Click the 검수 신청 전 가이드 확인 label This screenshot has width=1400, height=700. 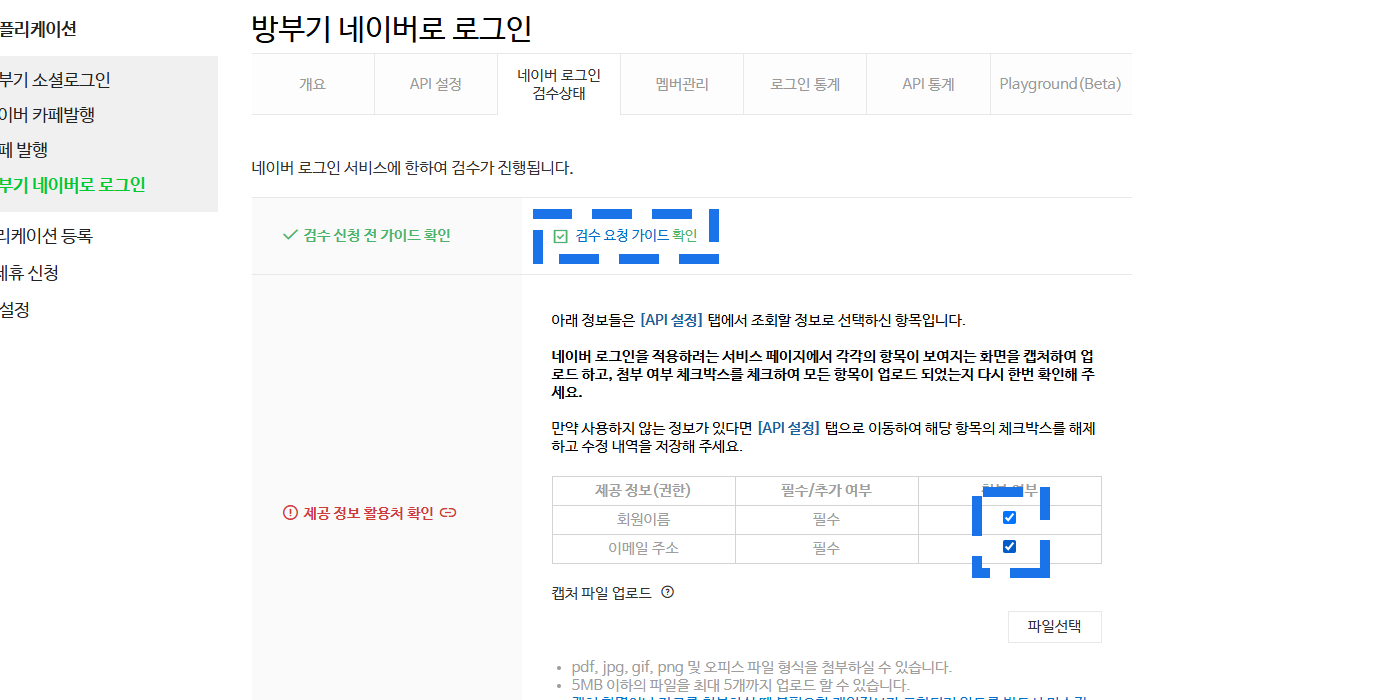point(377,235)
